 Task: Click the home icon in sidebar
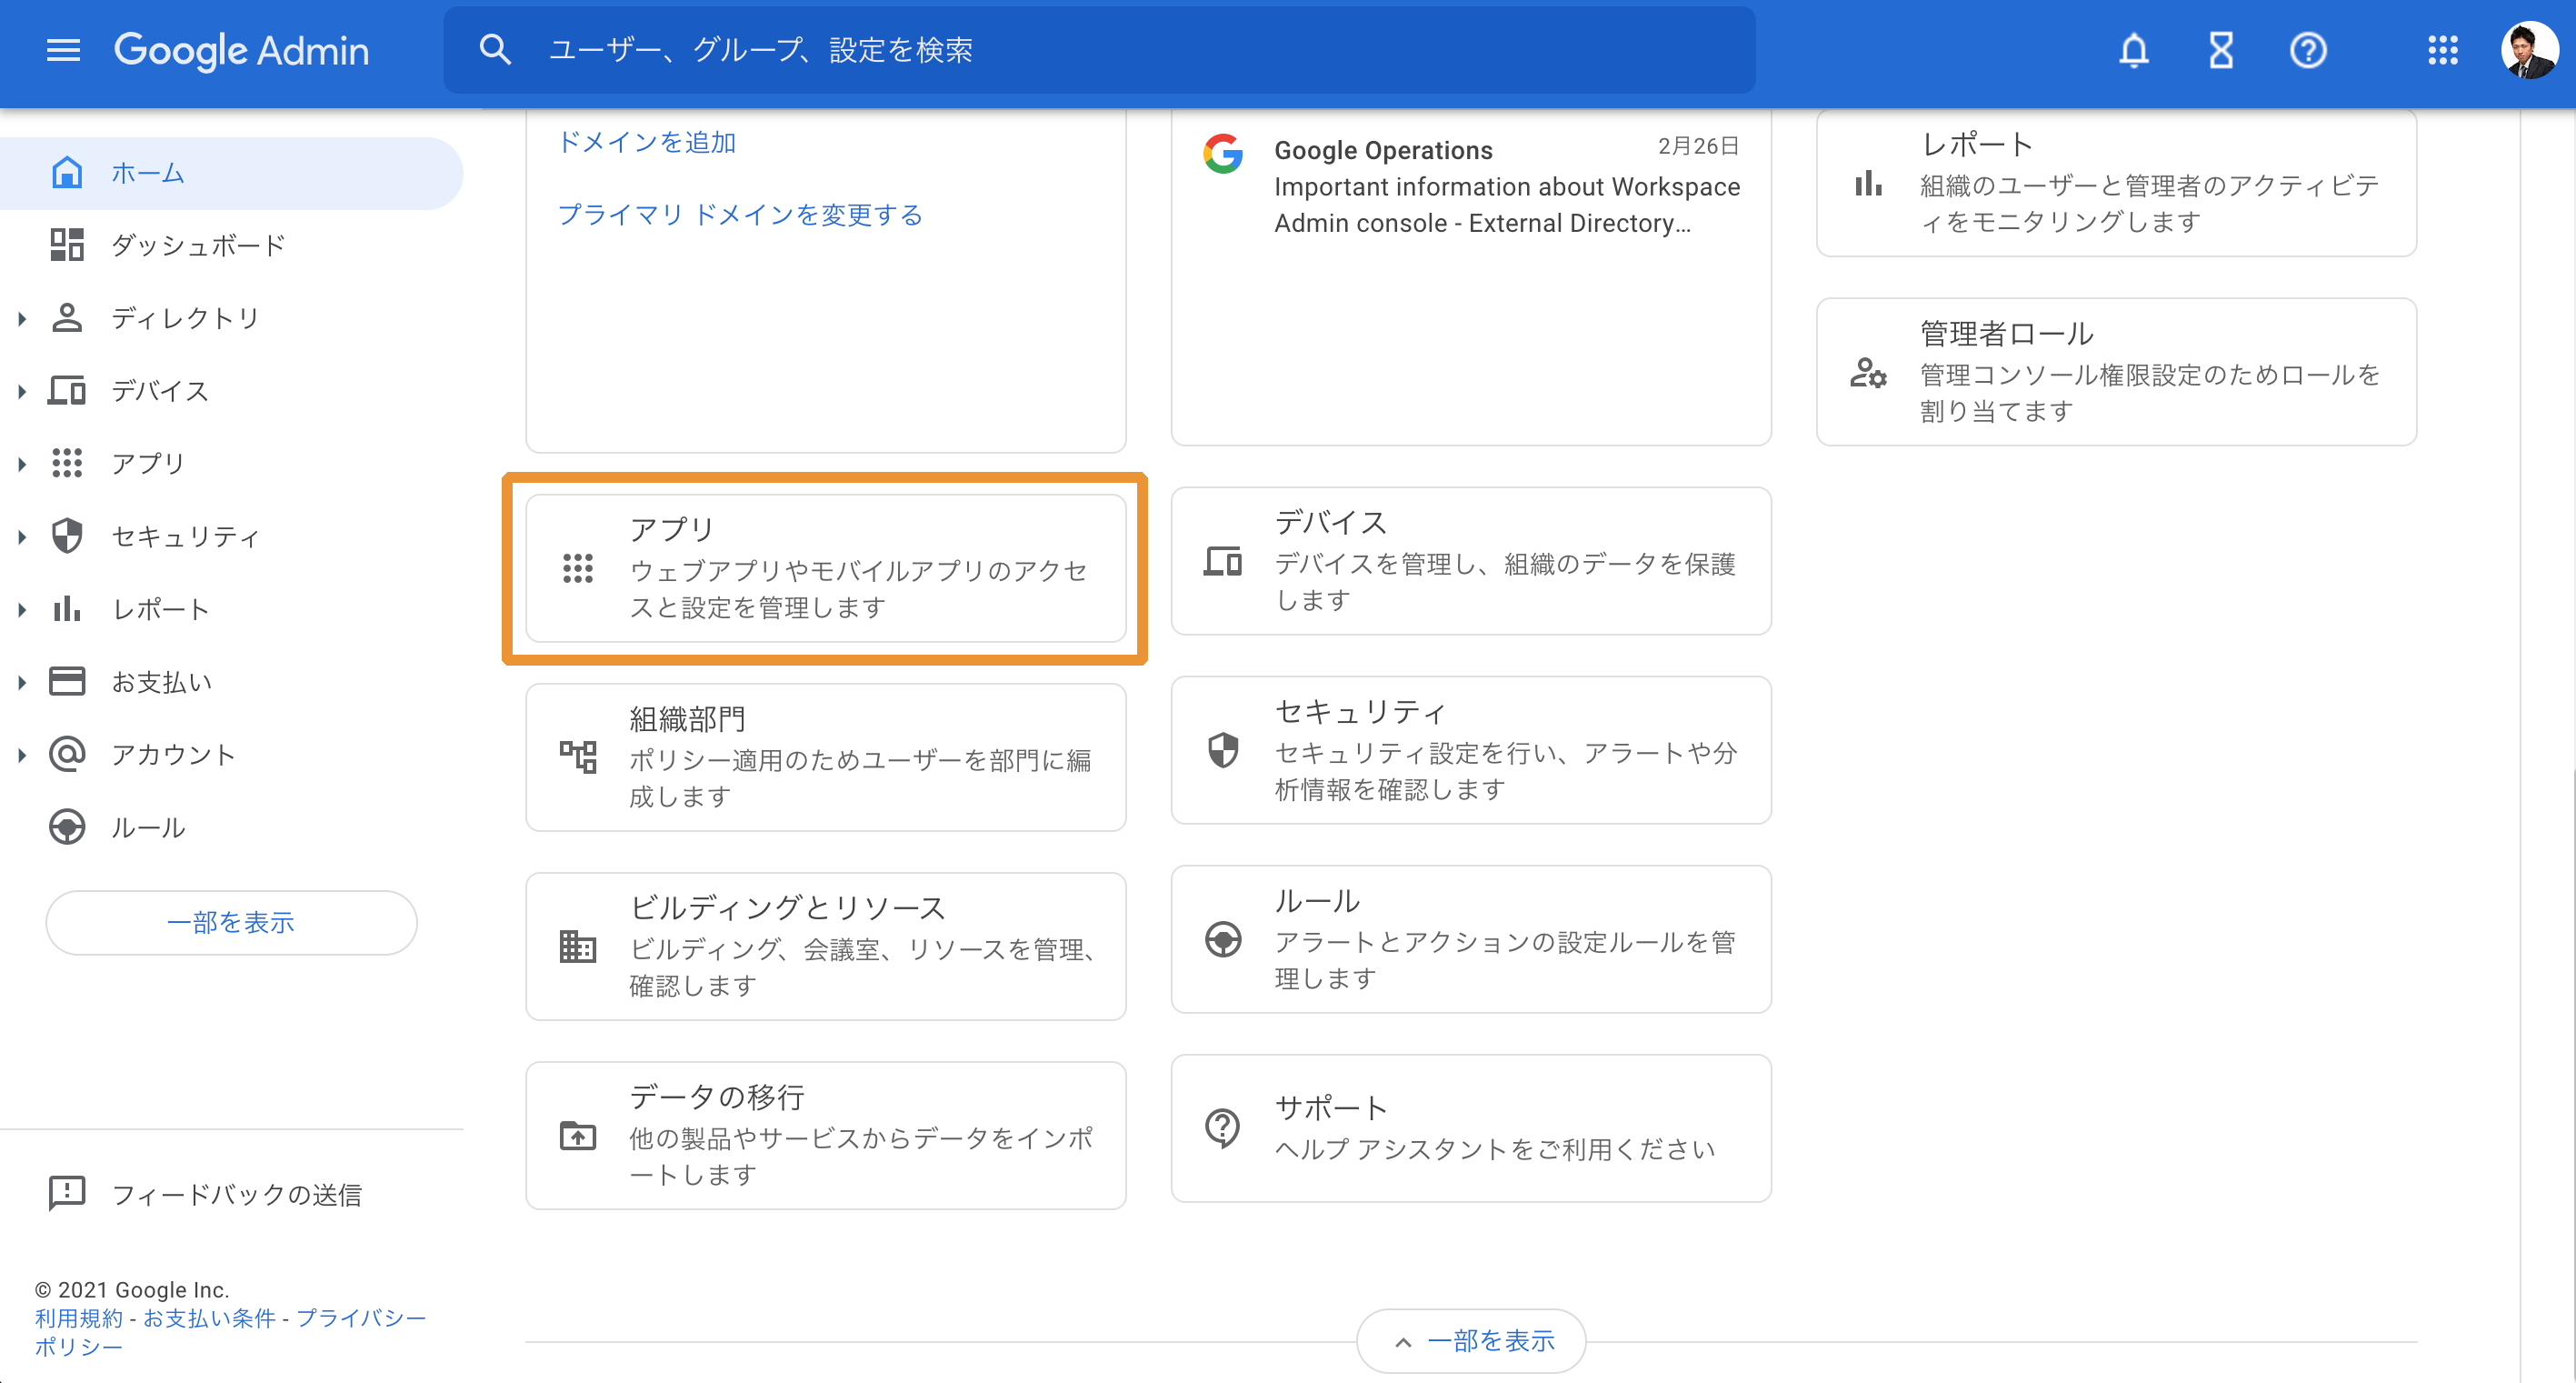pos(67,172)
